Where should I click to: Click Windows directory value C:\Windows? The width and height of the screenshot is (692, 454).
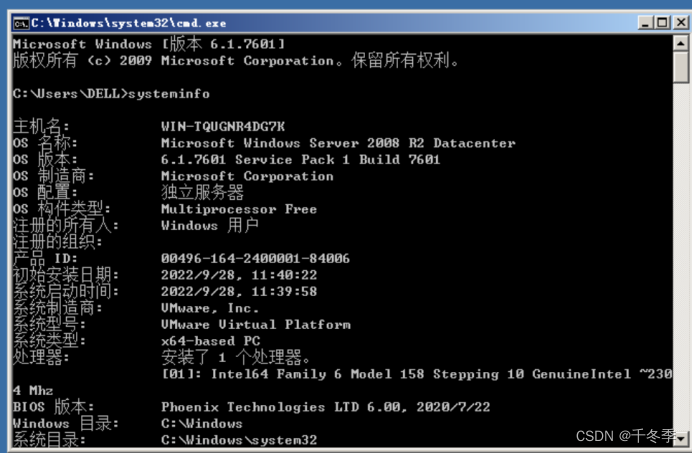(202, 424)
